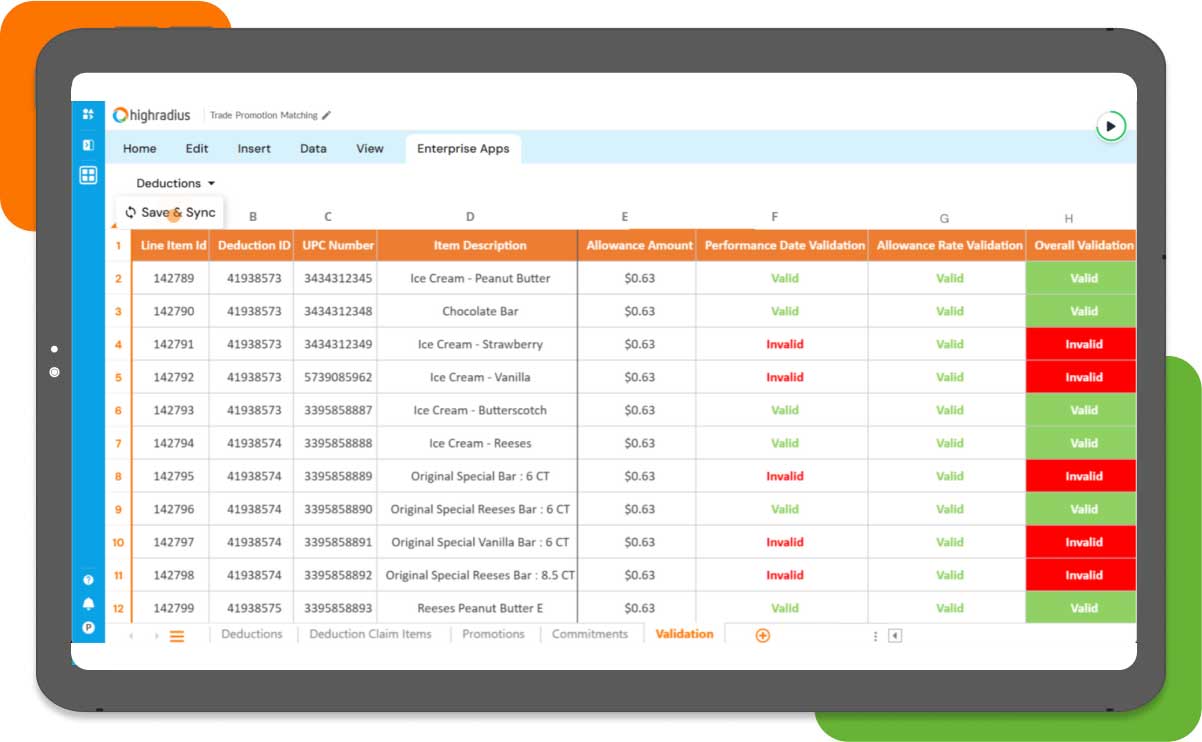Switch to the Promotions sheet tab
This screenshot has height=742, width=1202.
tap(493, 634)
